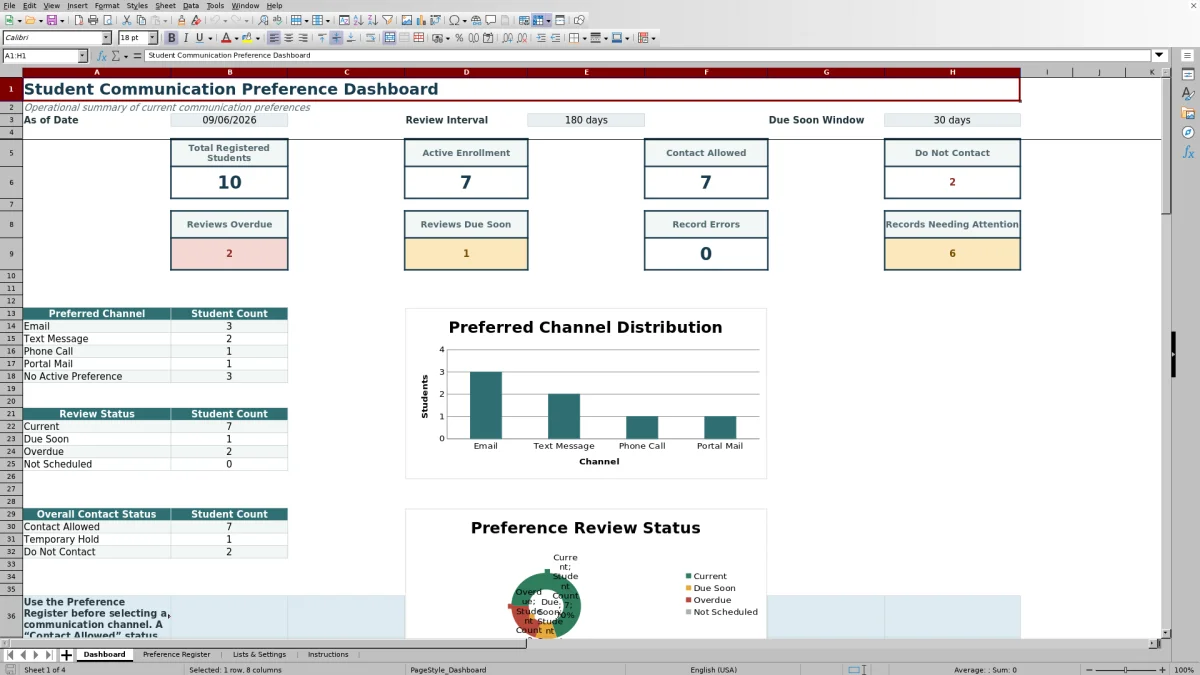Click the AutoFilter funnel icon

pos(388,20)
